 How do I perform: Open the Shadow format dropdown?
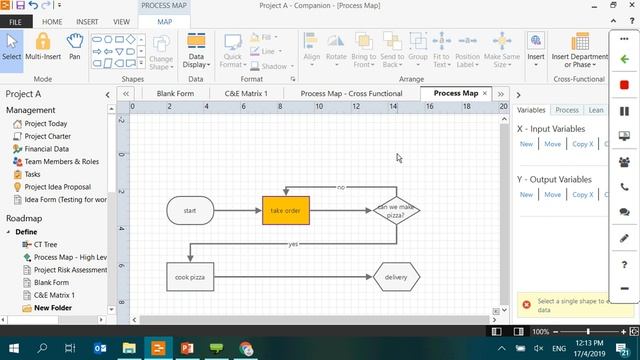pyautogui.click(x=272, y=66)
